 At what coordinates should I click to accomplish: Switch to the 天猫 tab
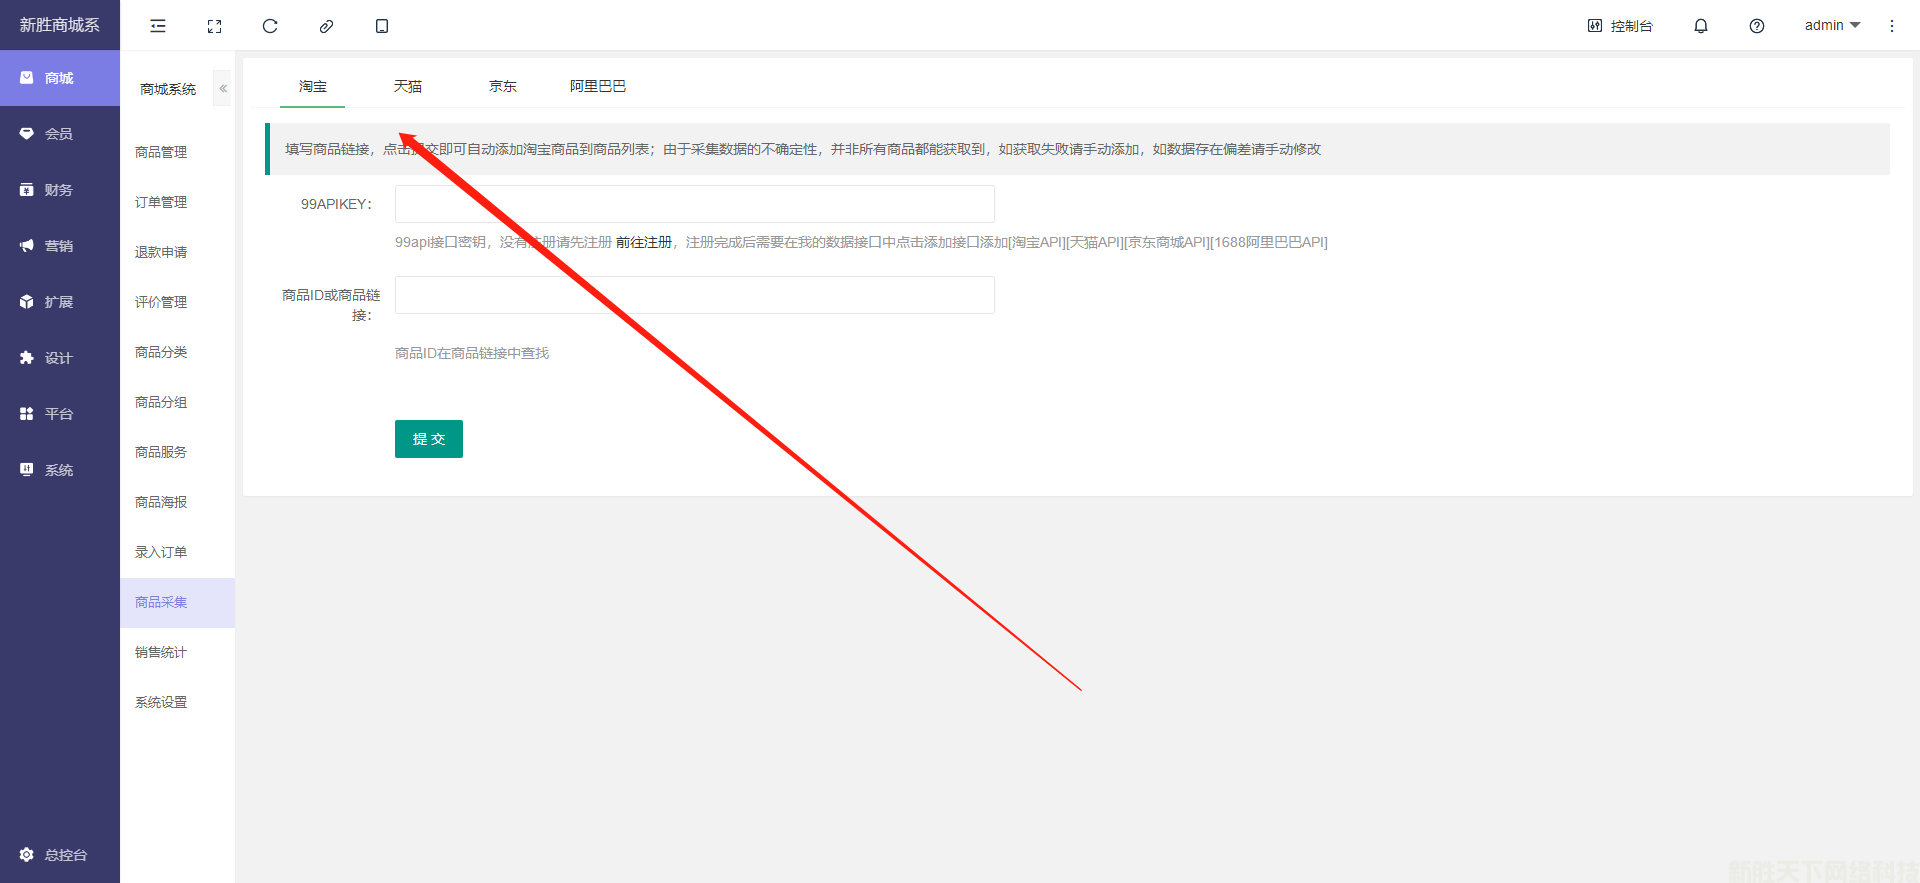(408, 87)
